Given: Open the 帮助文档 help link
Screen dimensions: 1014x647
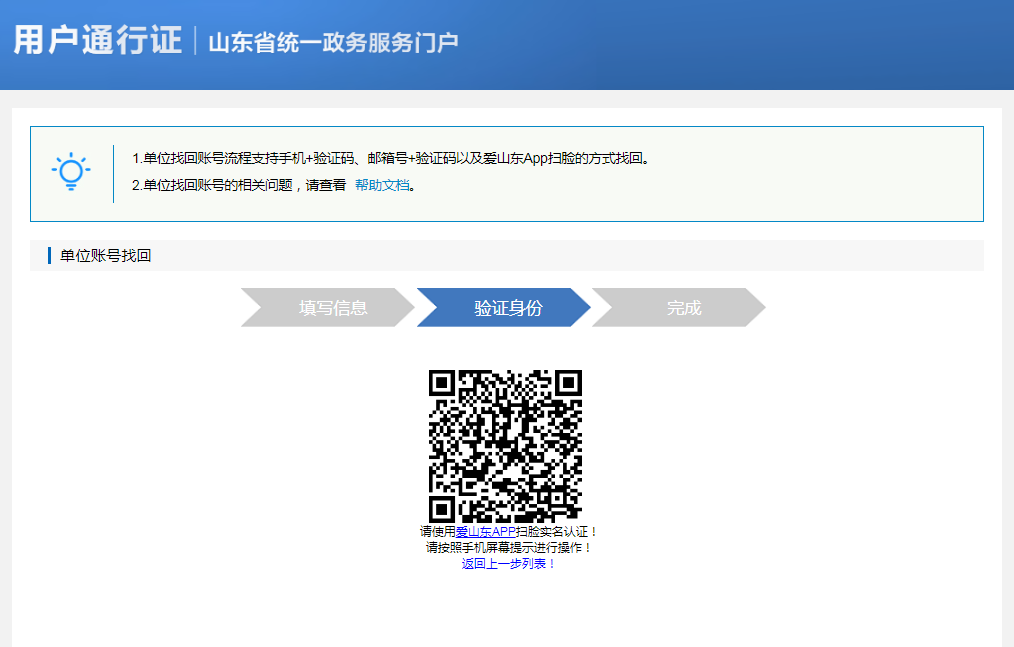Looking at the screenshot, I should (x=382, y=185).
